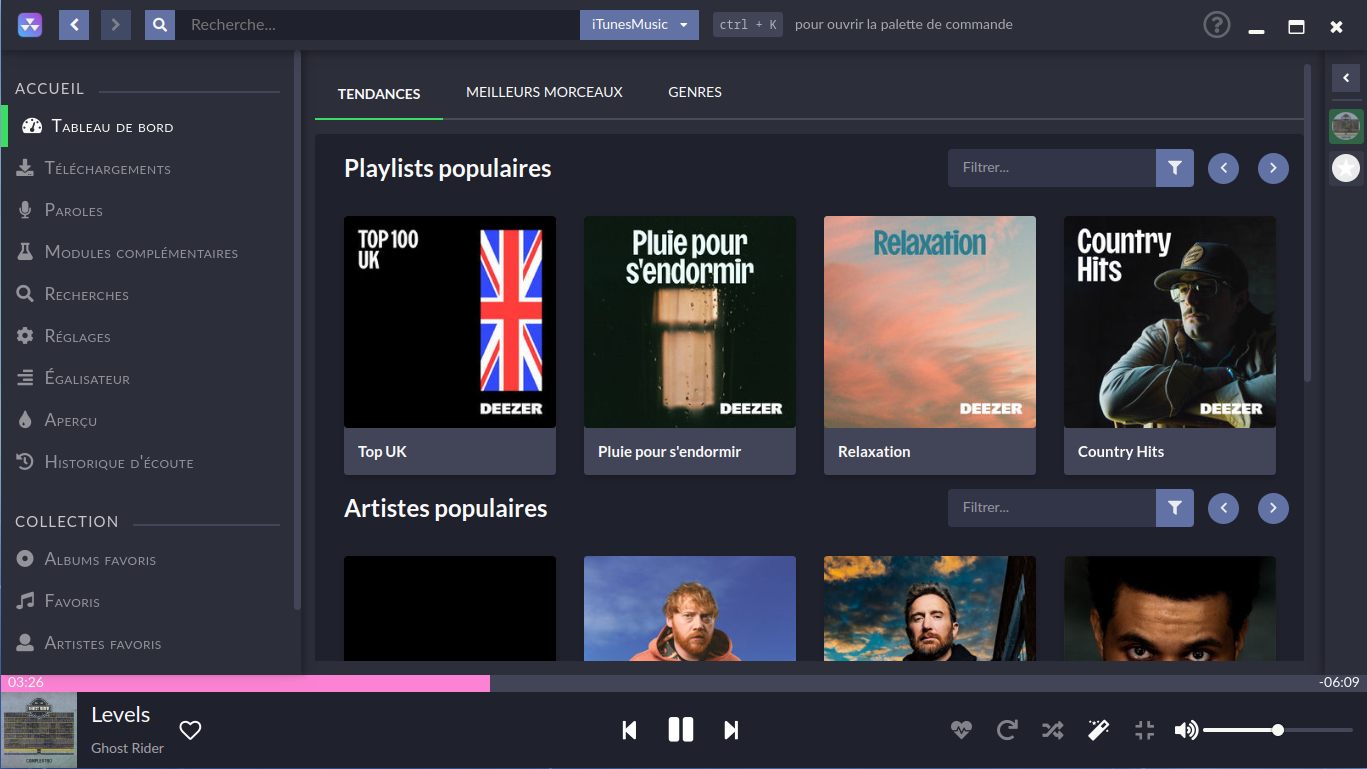1367x769 pixels.
Task: Show next popular artists with right chevron
Action: (x=1273, y=508)
